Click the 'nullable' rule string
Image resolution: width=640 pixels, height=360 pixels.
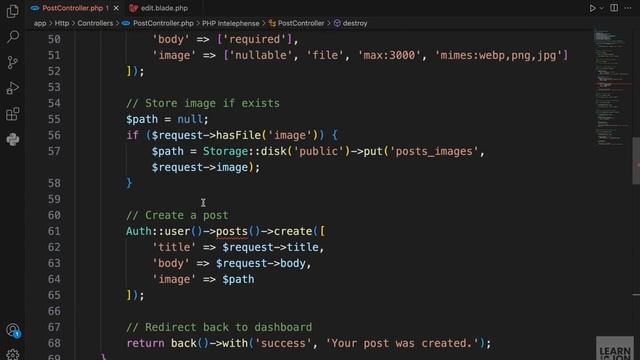pyautogui.click(x=261, y=55)
